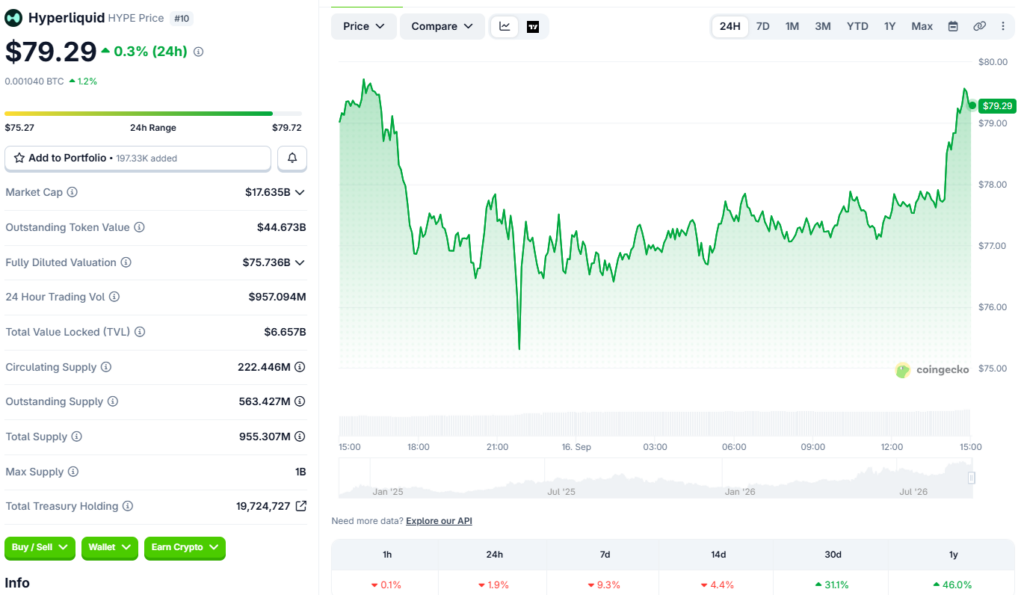Image resolution: width=1024 pixels, height=595 pixels.
Task: Select the 3M time range
Action: 823,27
